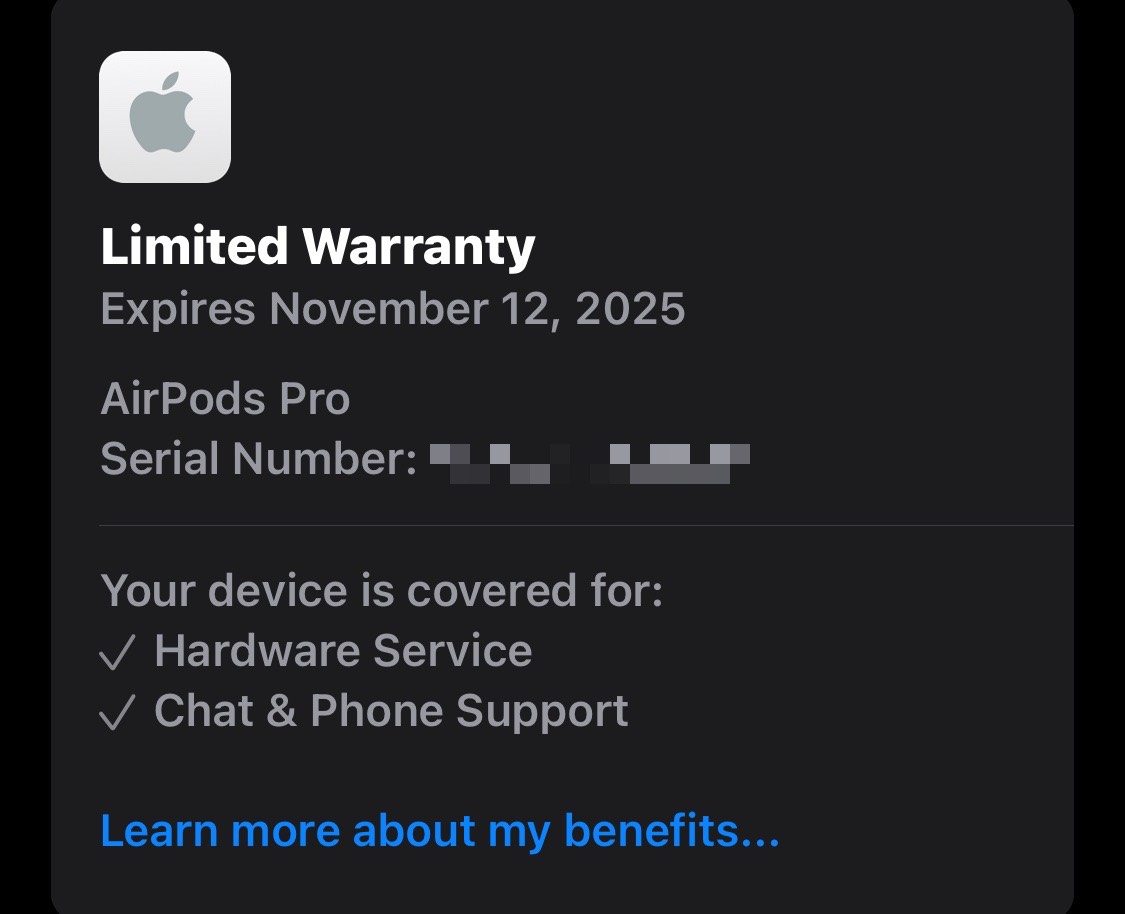Viewport: 1125px width, 914px height.
Task: Click the Apple logo icon
Action: (165, 117)
